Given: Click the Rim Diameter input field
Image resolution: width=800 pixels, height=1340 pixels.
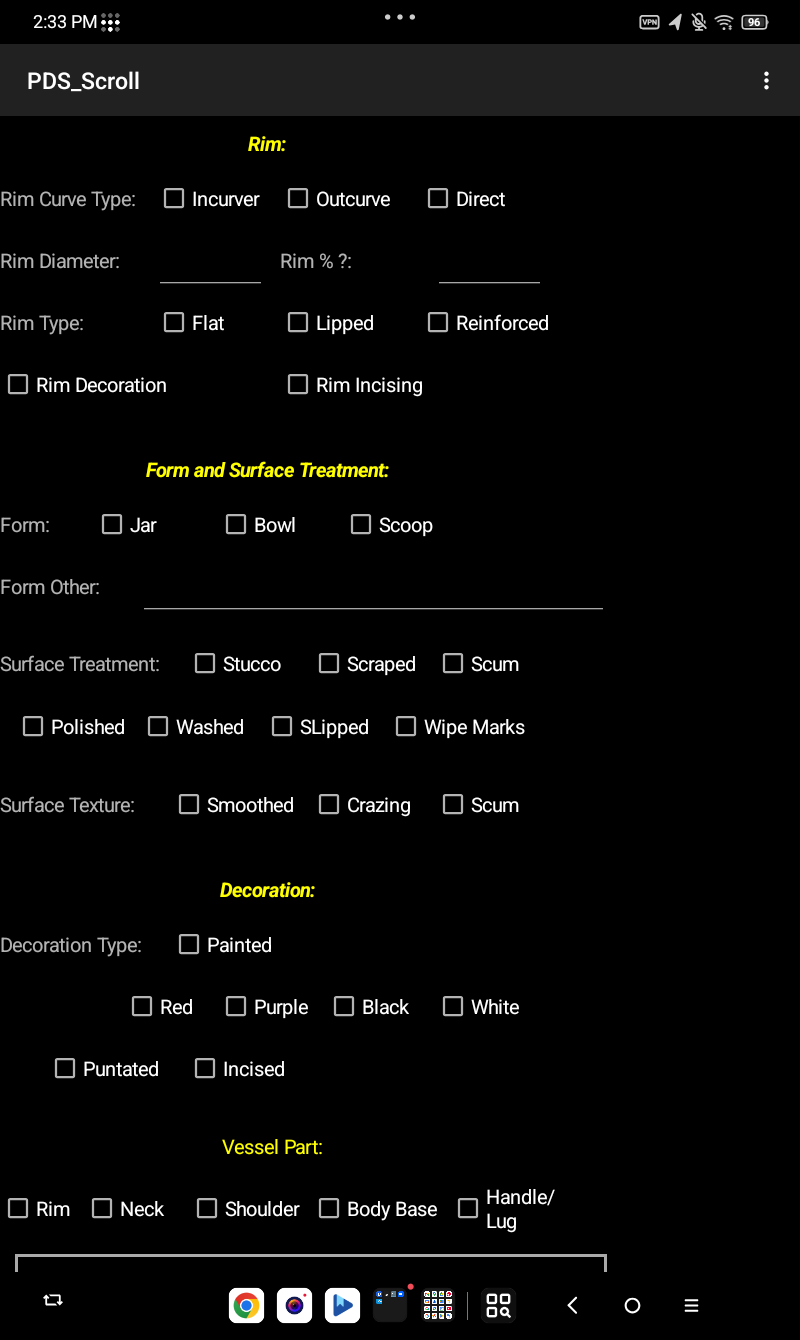Looking at the screenshot, I should 210,264.
